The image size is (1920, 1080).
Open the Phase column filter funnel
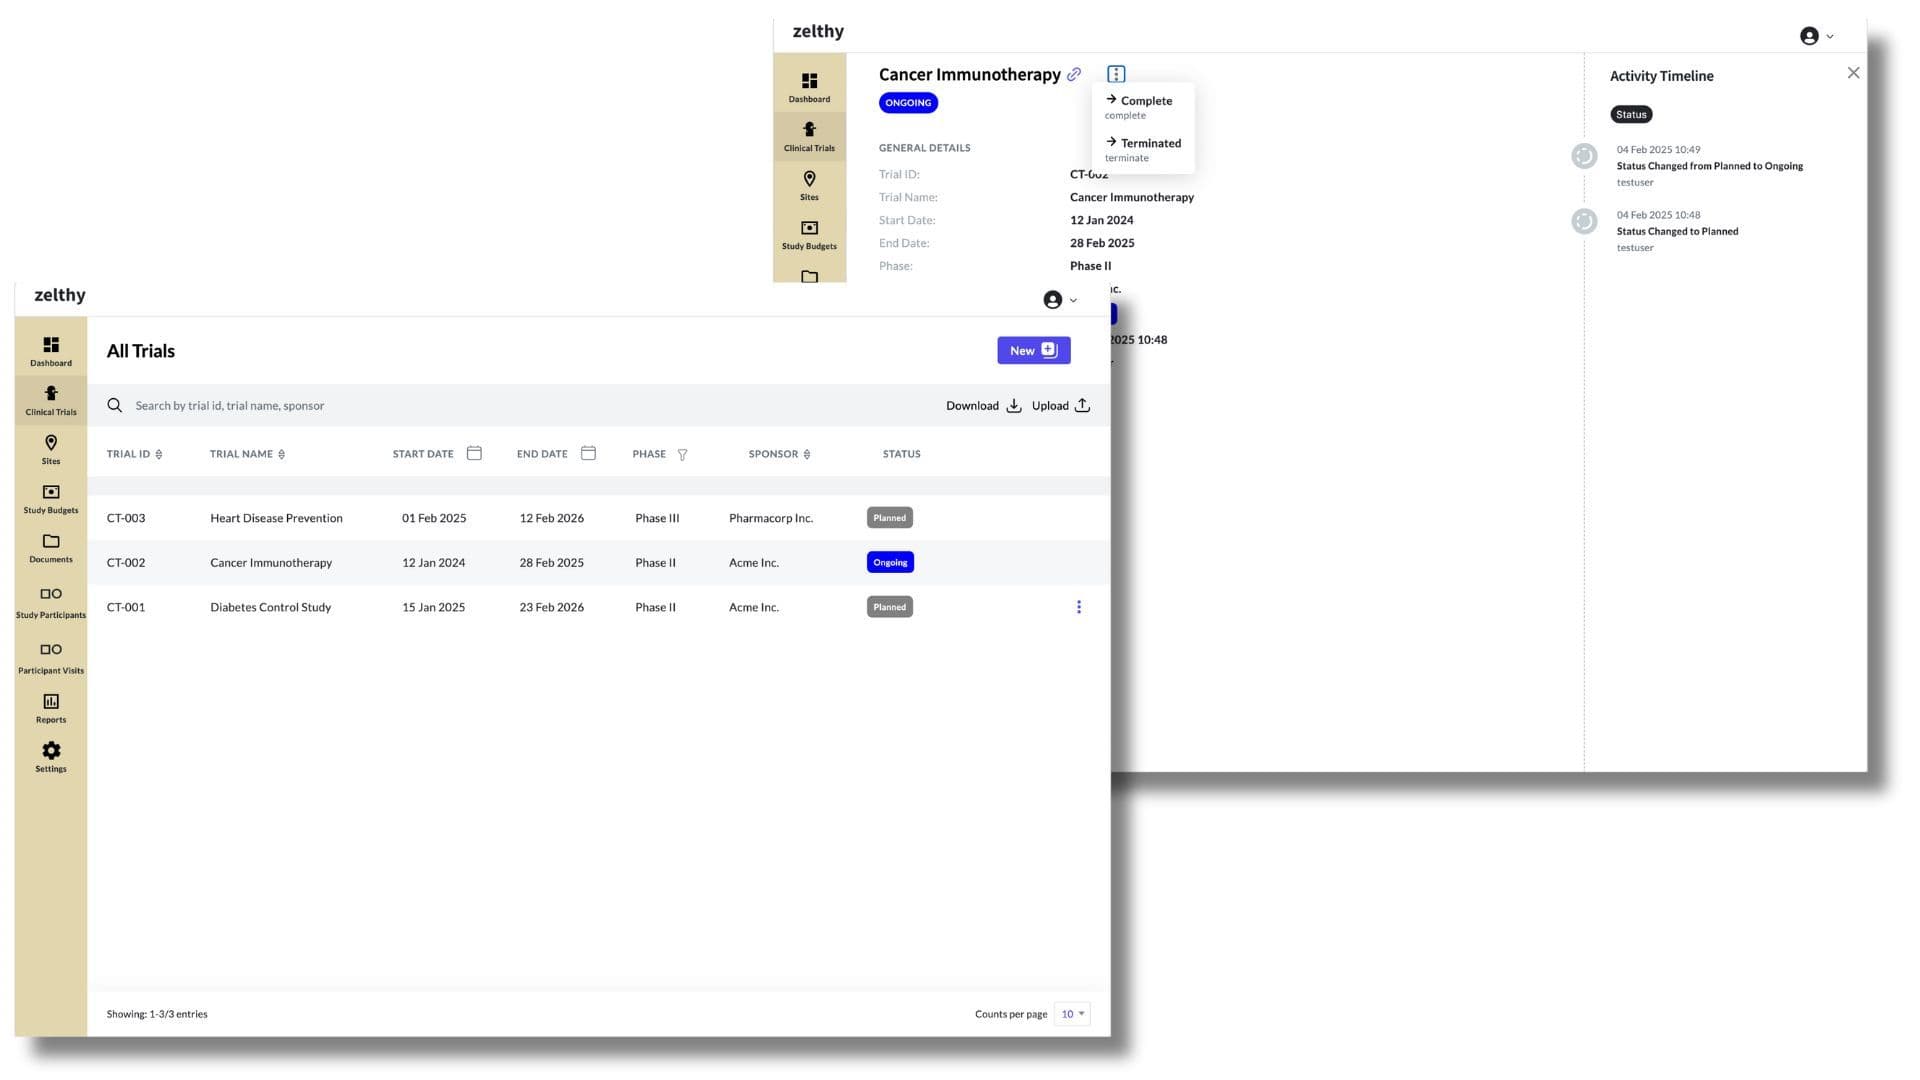682,454
